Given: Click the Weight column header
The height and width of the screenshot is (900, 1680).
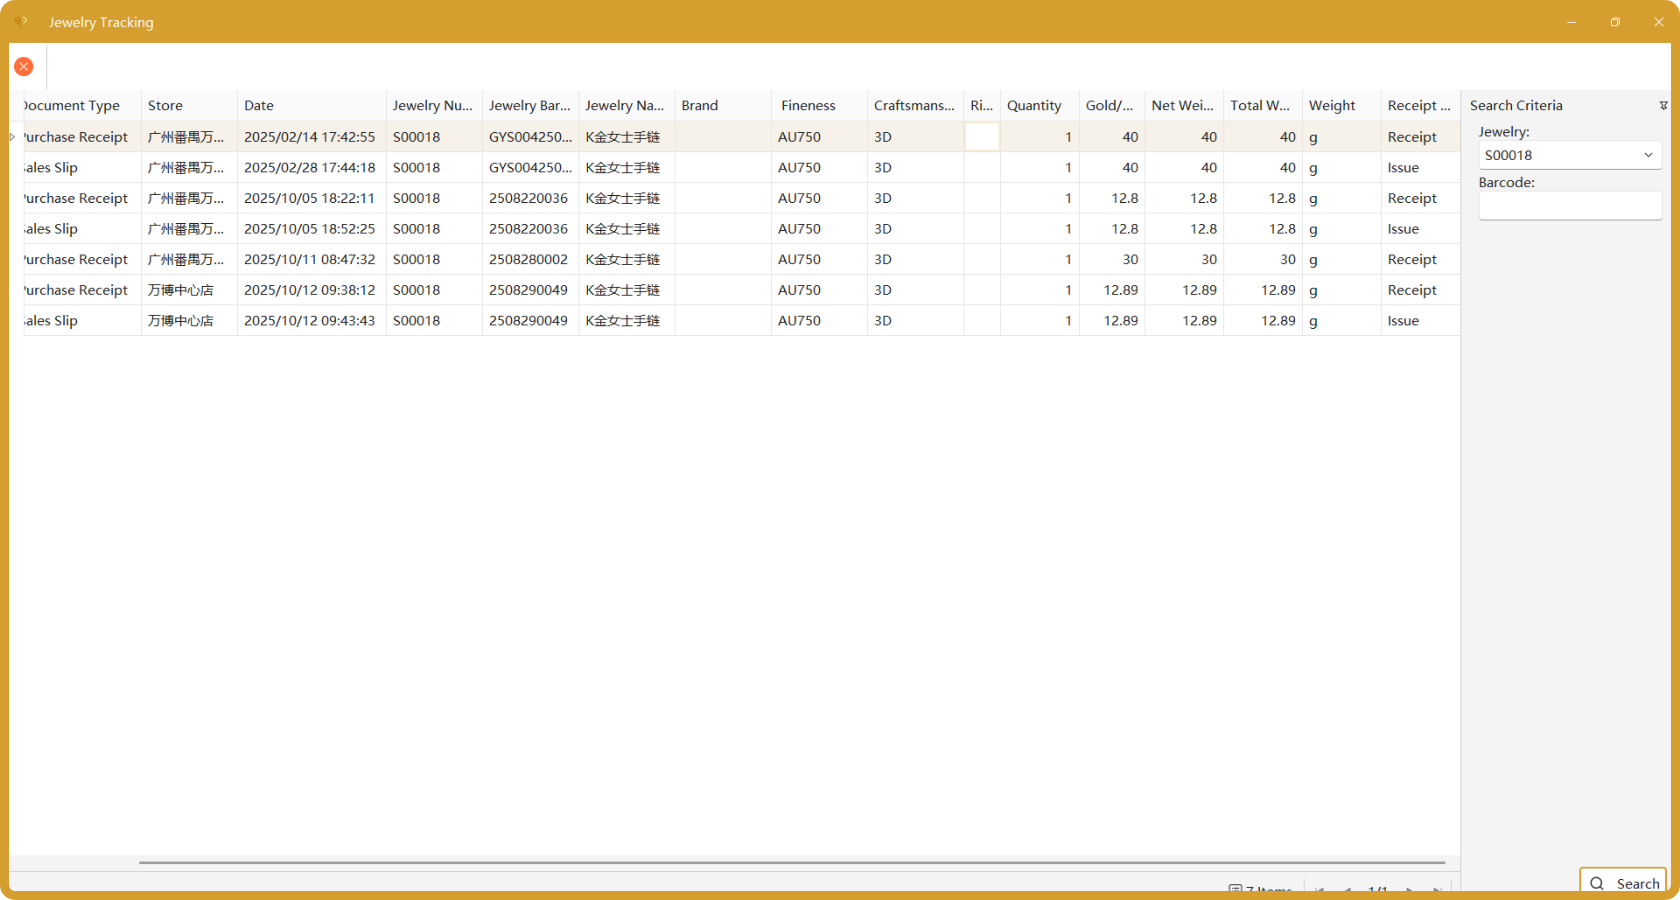Looking at the screenshot, I should (x=1340, y=105).
